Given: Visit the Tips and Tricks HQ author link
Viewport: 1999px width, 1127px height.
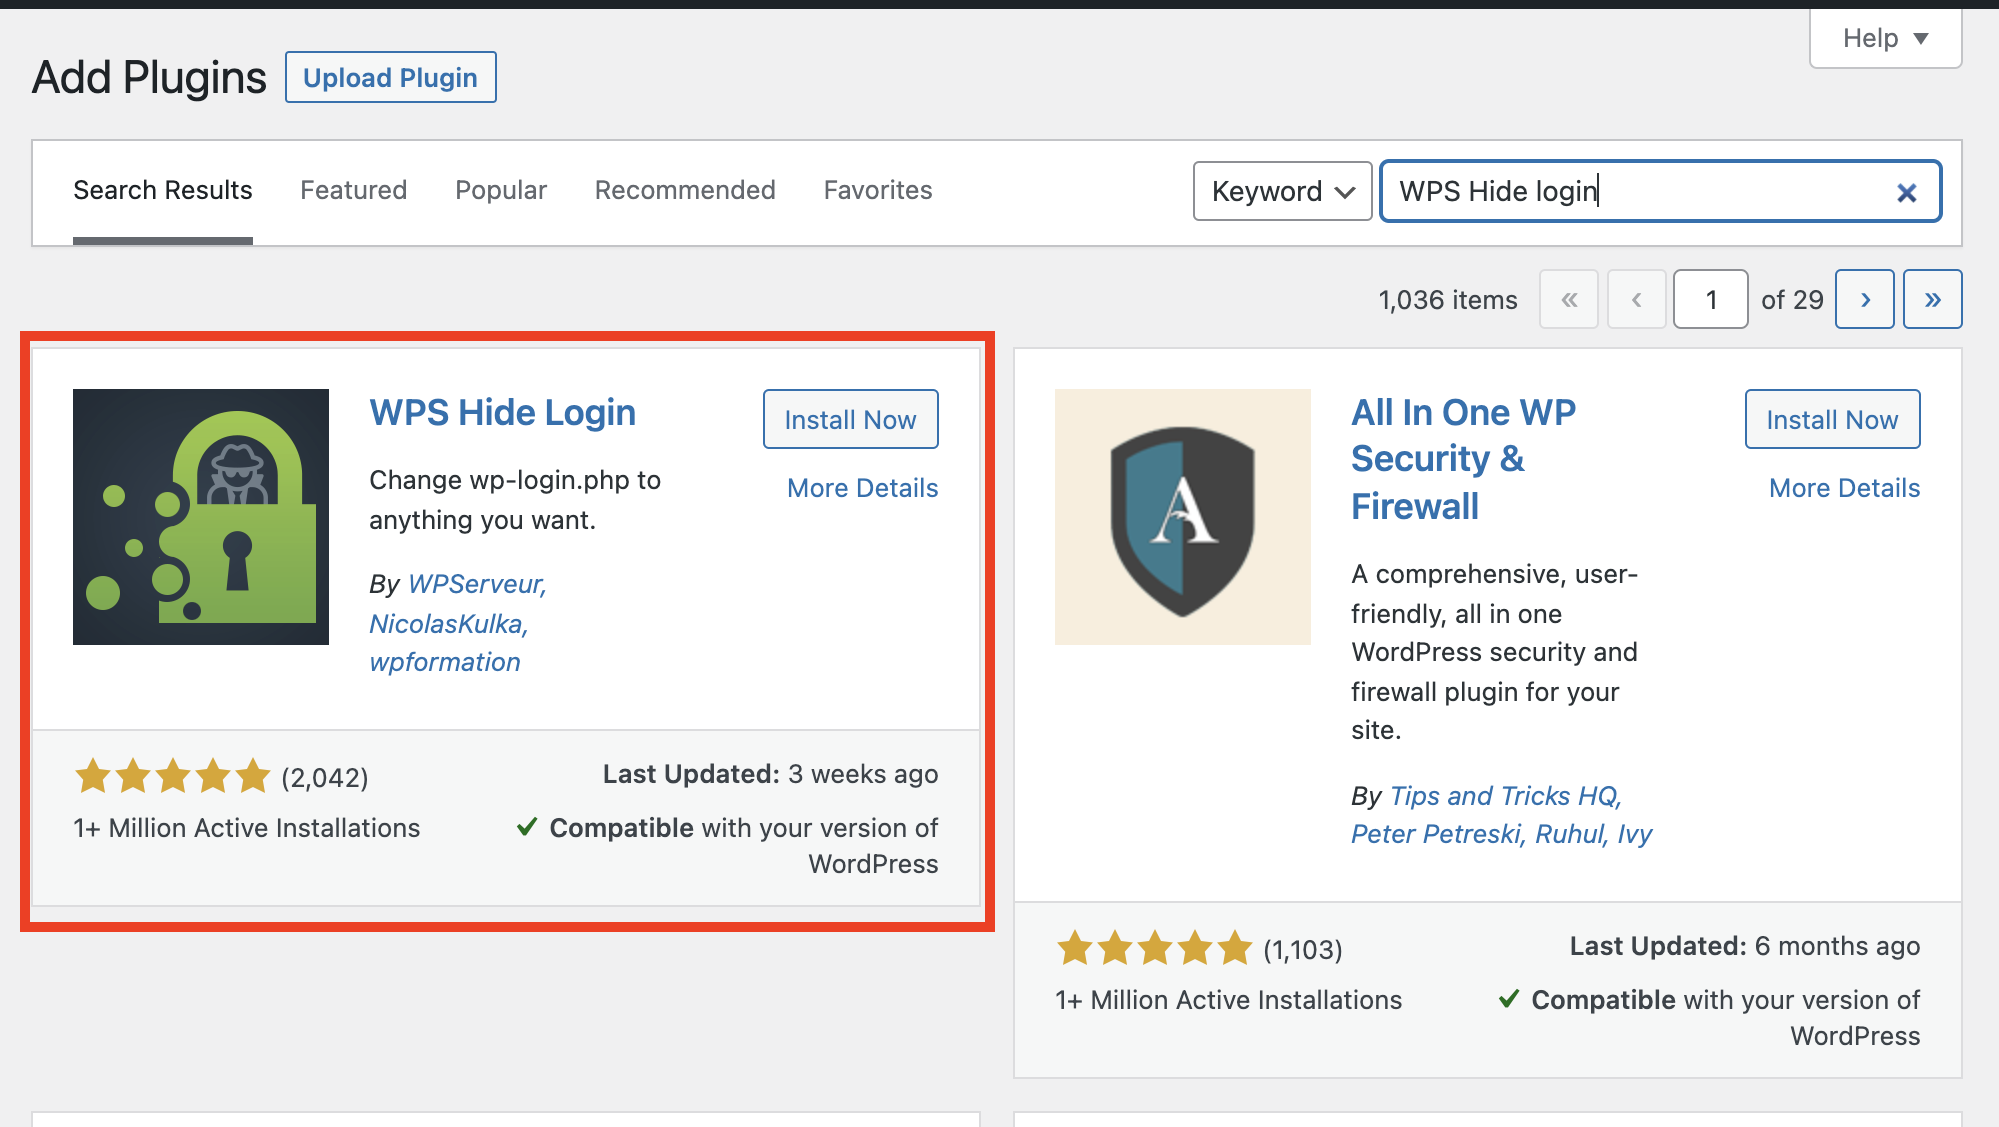Looking at the screenshot, I should click(x=1506, y=796).
